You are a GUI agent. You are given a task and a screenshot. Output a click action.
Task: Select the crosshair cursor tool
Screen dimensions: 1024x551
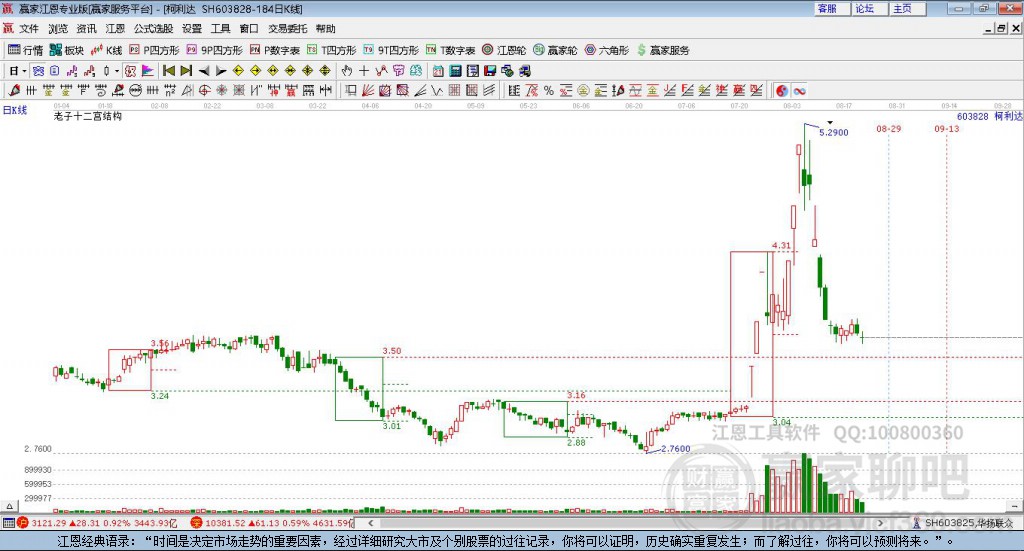(x=364, y=71)
